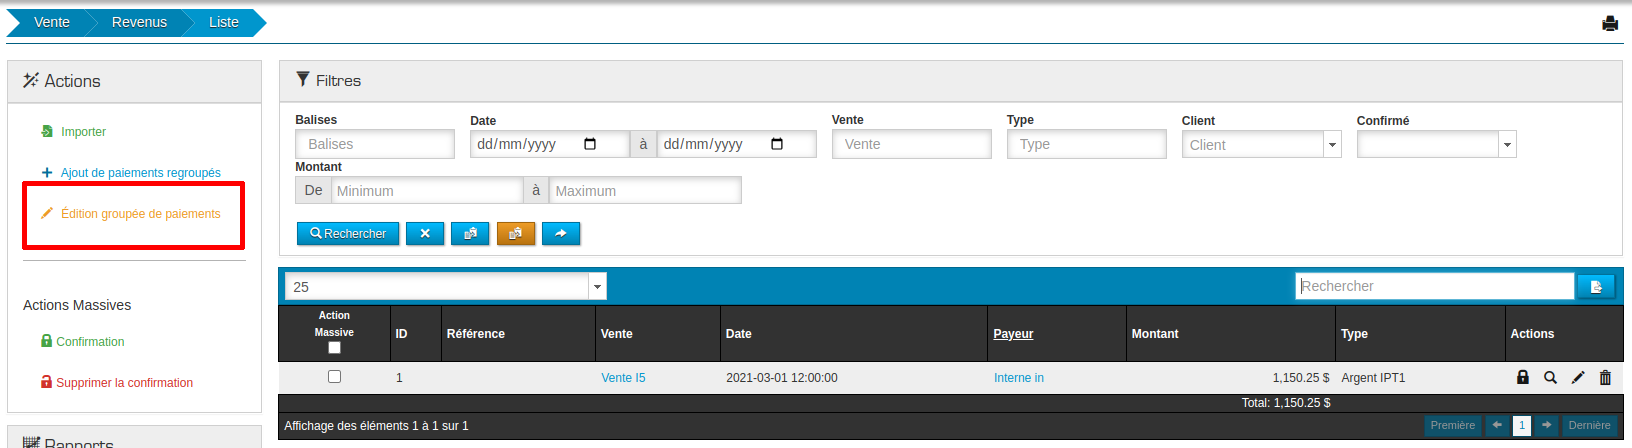The image size is (1632, 448).
Task: Toggle the Action Massive select-all checkbox
Action: point(334,348)
